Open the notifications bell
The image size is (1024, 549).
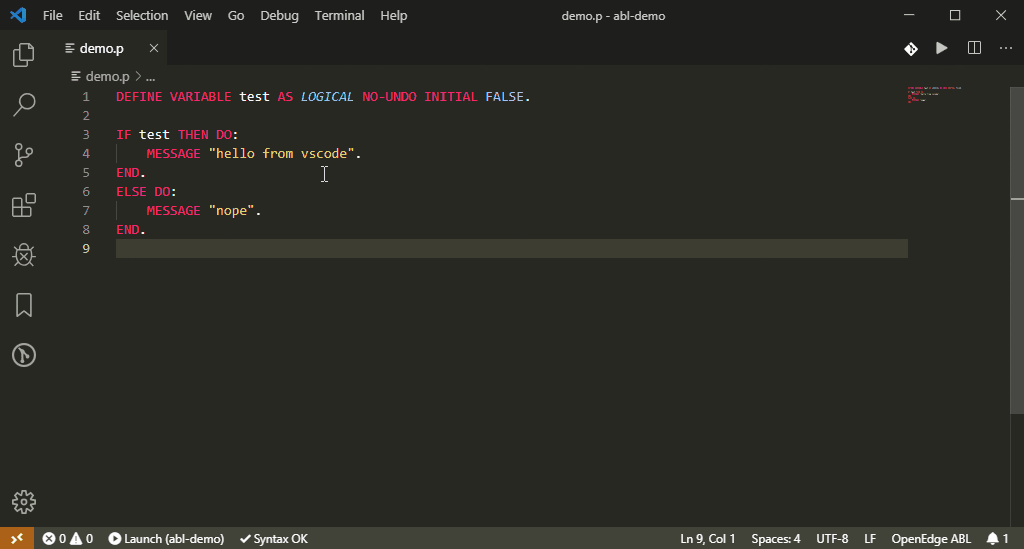(x=998, y=539)
